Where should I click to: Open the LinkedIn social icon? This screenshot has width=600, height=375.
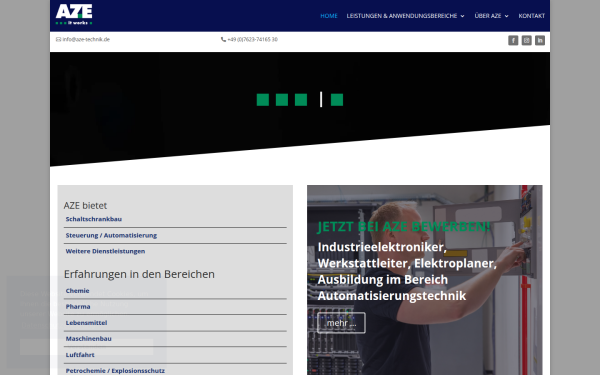(x=540, y=40)
